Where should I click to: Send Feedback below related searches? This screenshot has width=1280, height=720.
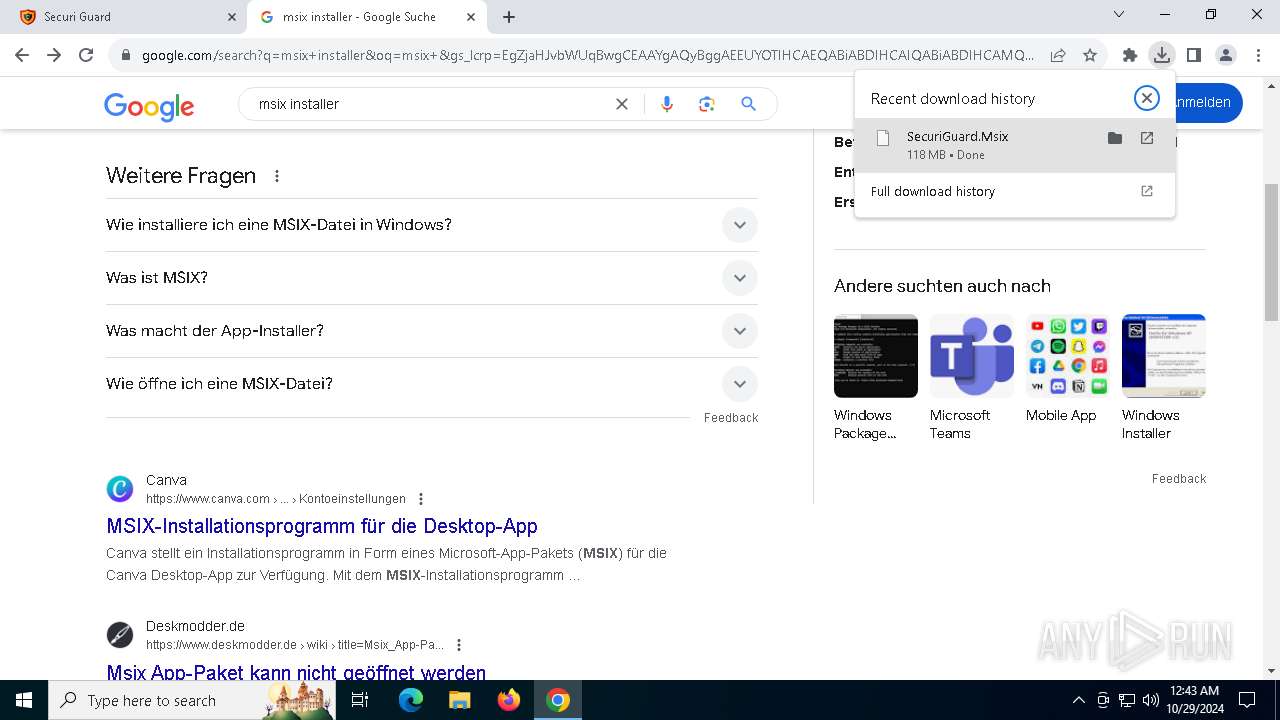tap(1179, 479)
